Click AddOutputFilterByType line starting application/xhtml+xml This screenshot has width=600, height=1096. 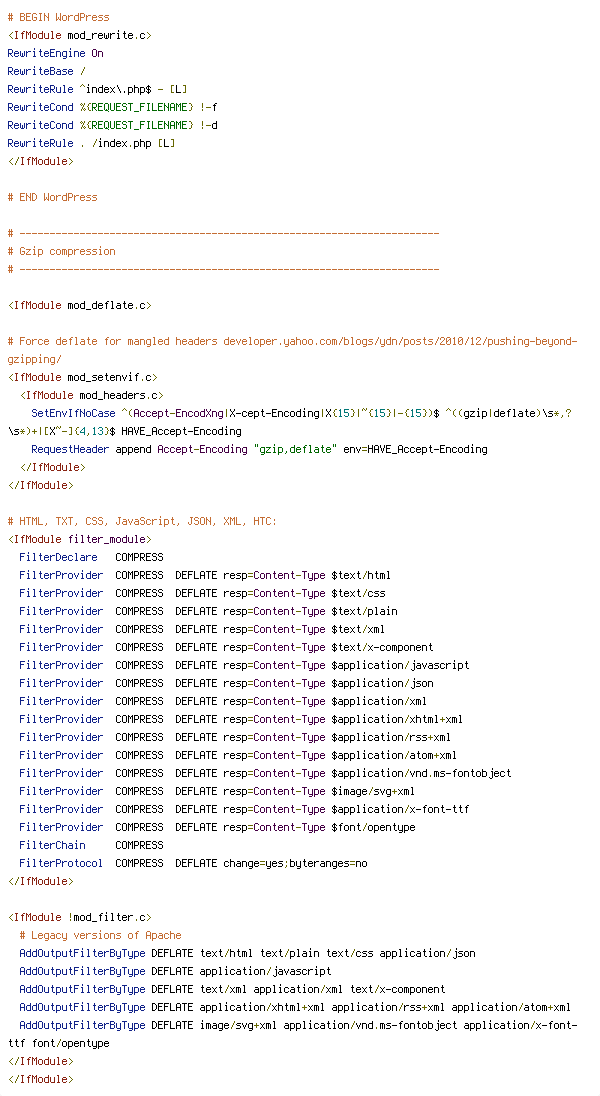click(x=295, y=1007)
